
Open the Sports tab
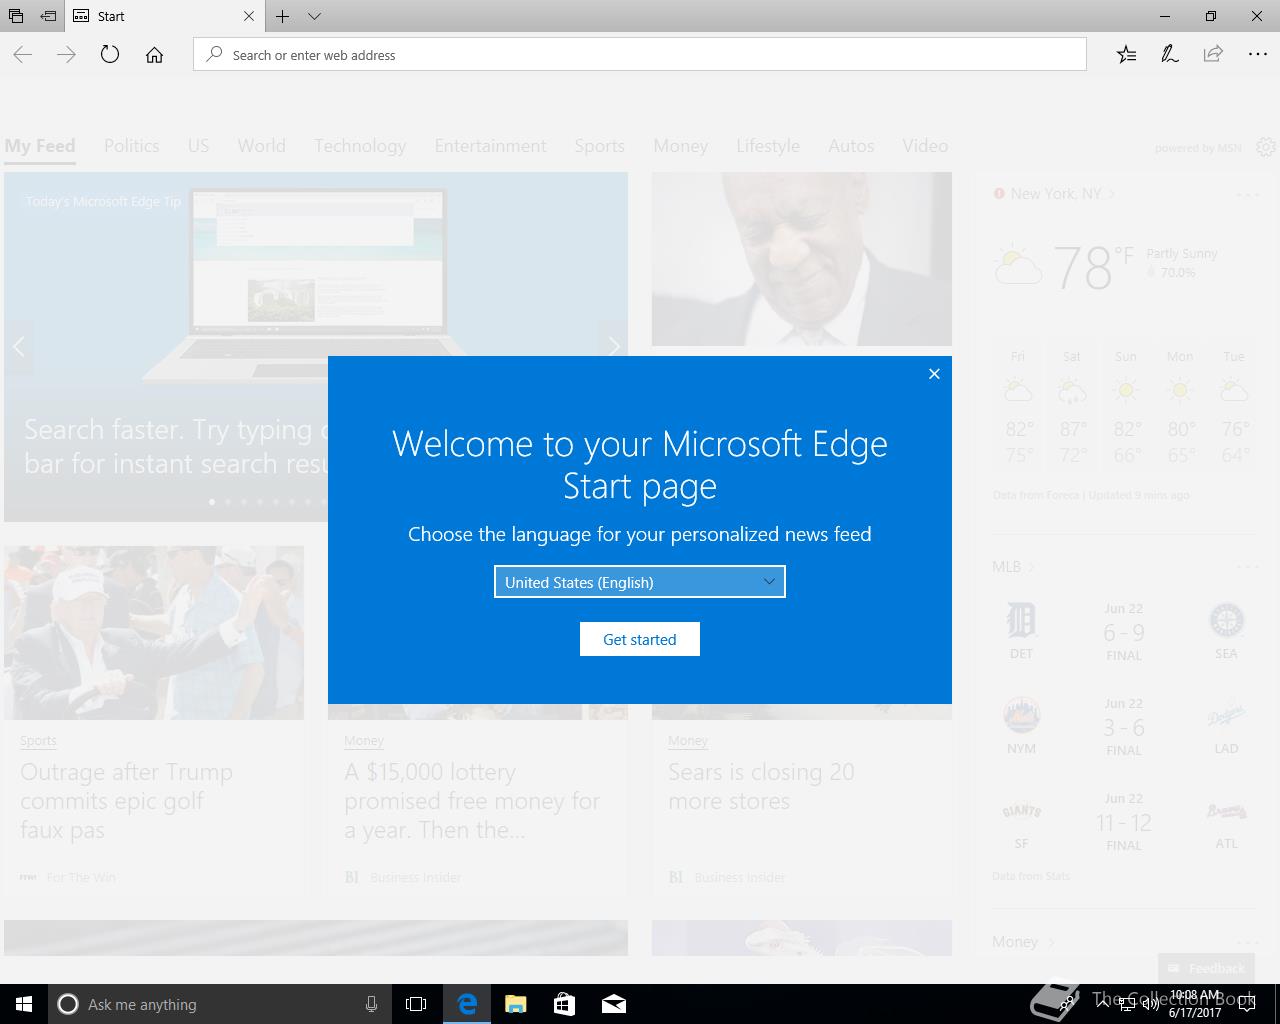point(600,146)
